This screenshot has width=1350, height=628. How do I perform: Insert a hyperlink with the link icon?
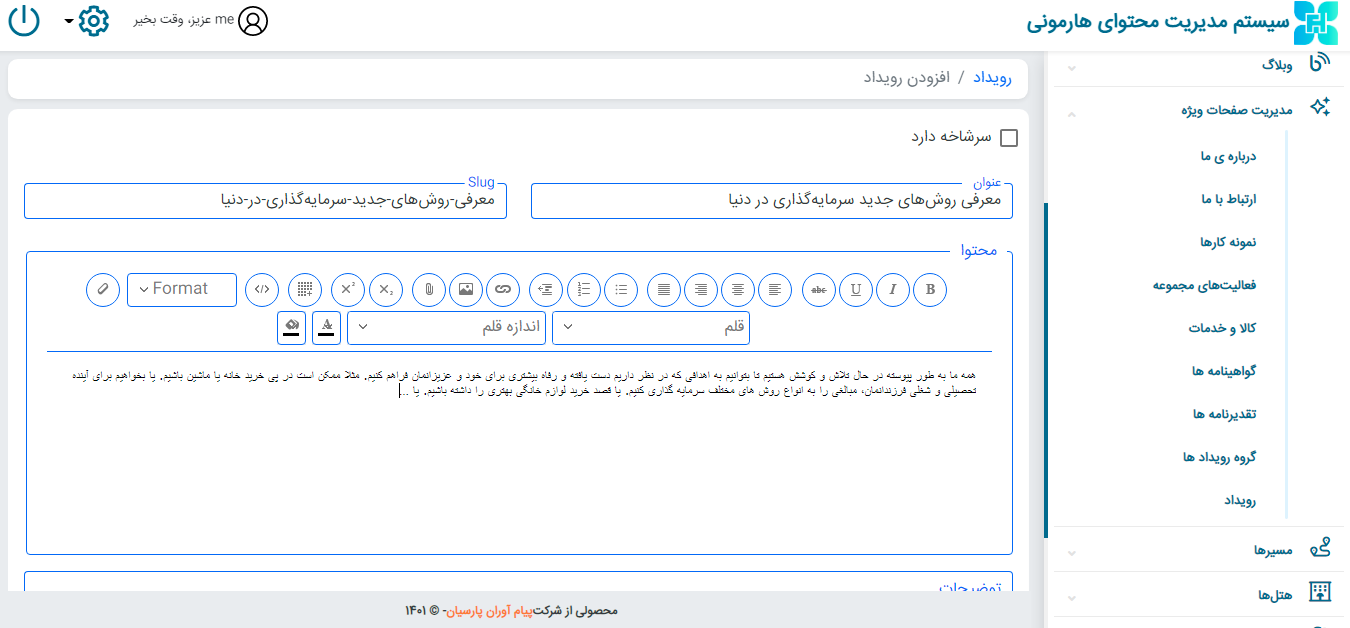tap(503, 289)
